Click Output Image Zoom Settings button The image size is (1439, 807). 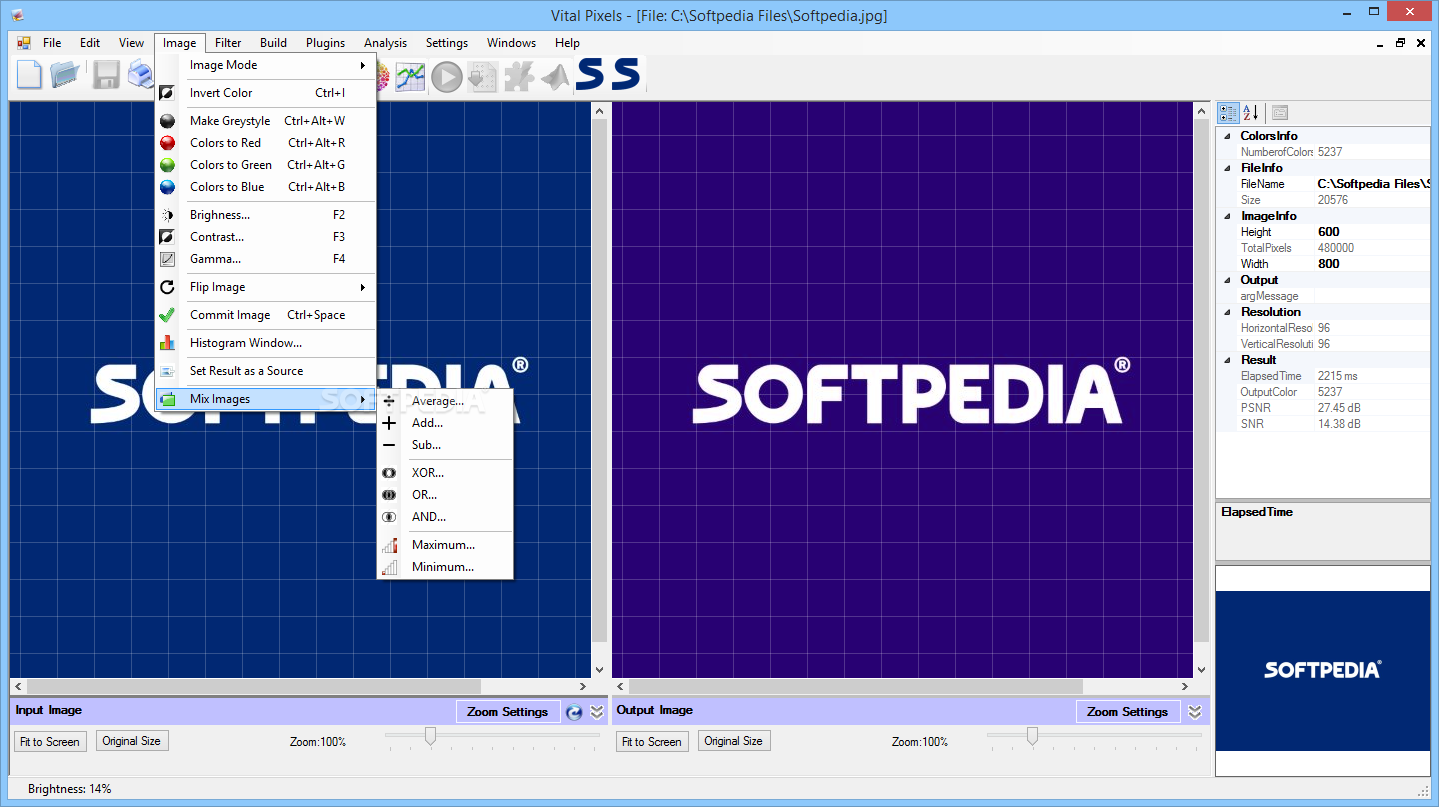point(1128,712)
